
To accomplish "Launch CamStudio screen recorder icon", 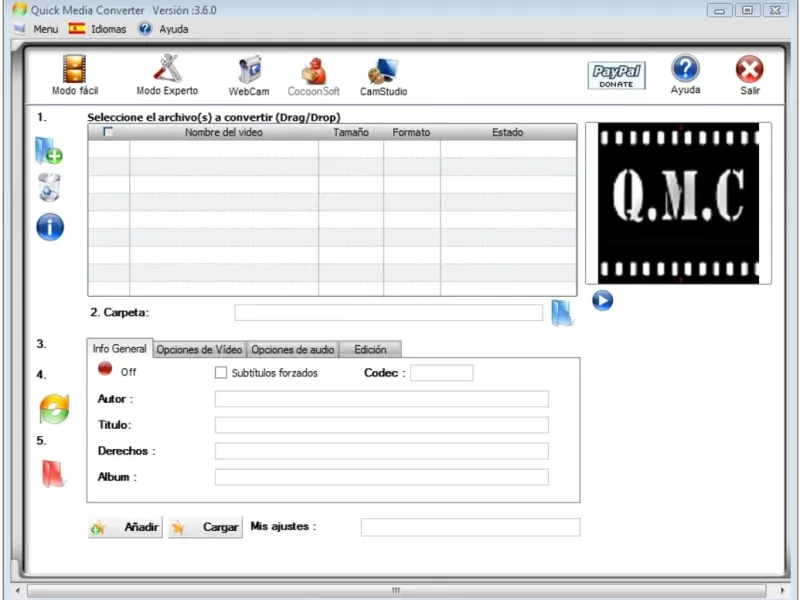I will tap(383, 71).
